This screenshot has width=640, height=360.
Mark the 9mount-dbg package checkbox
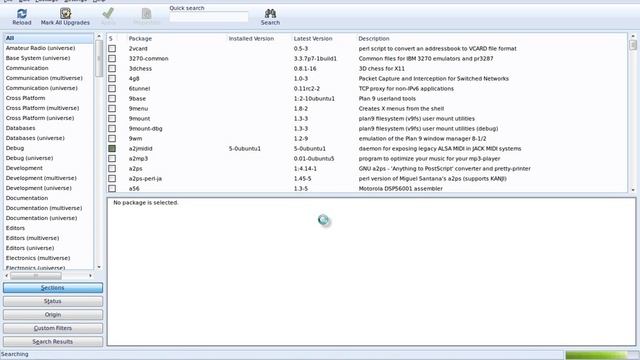point(112,129)
